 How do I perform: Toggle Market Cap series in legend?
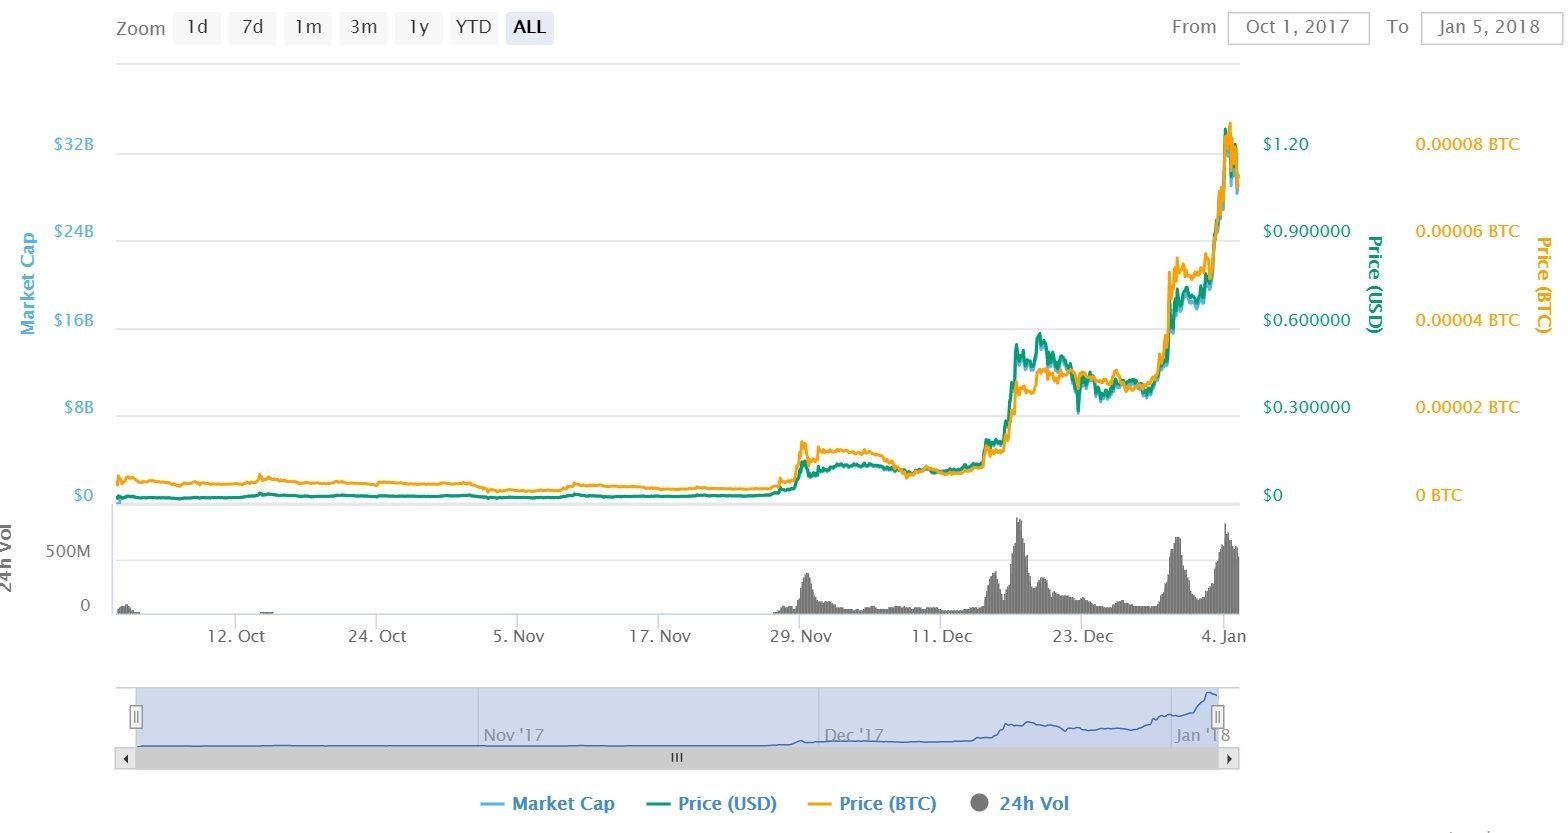[x=548, y=803]
